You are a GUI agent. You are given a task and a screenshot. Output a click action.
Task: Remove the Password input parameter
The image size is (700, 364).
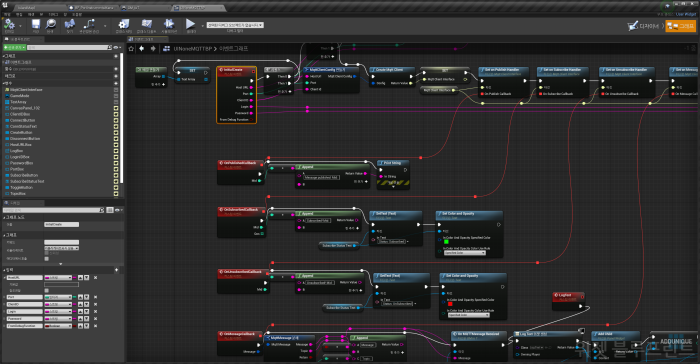(95, 318)
